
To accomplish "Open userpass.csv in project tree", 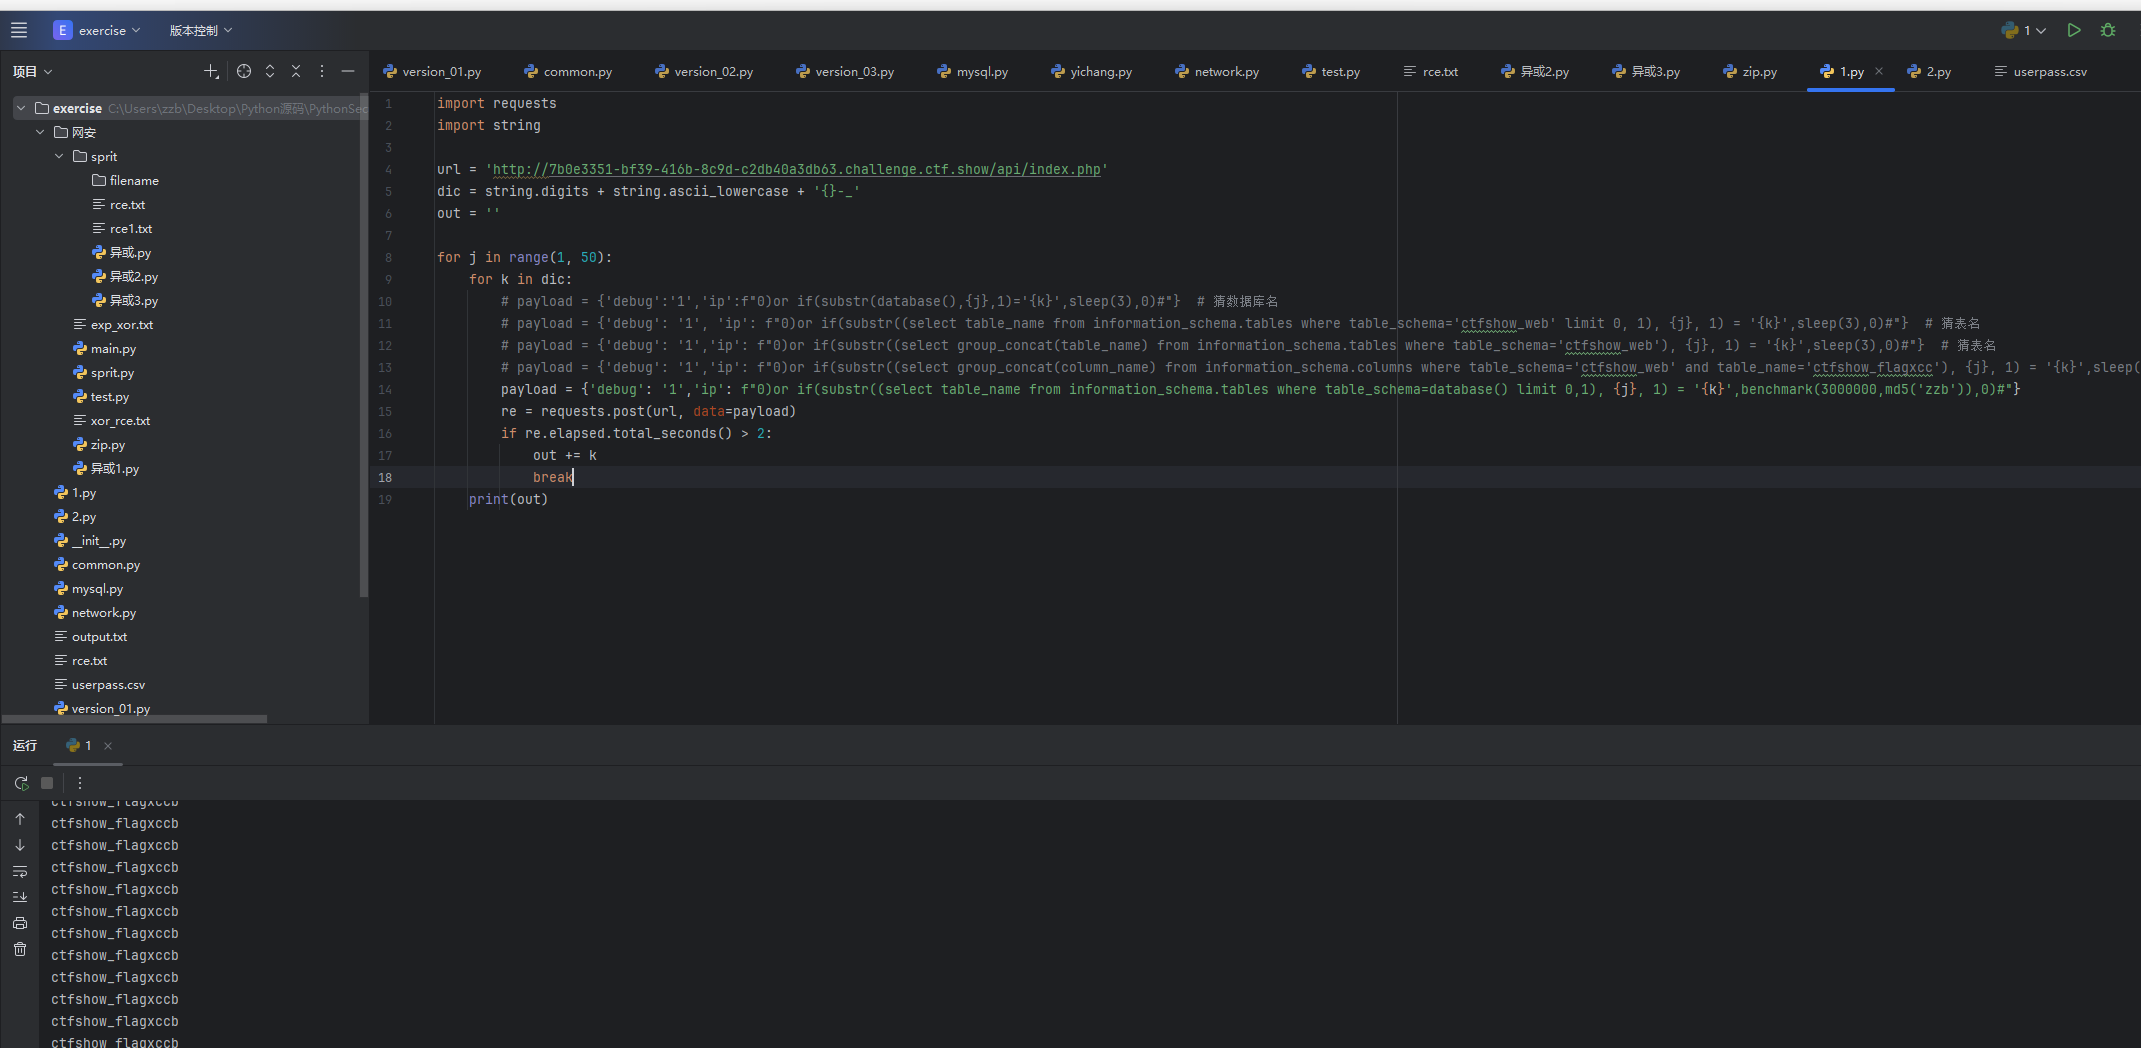I will click(99, 684).
